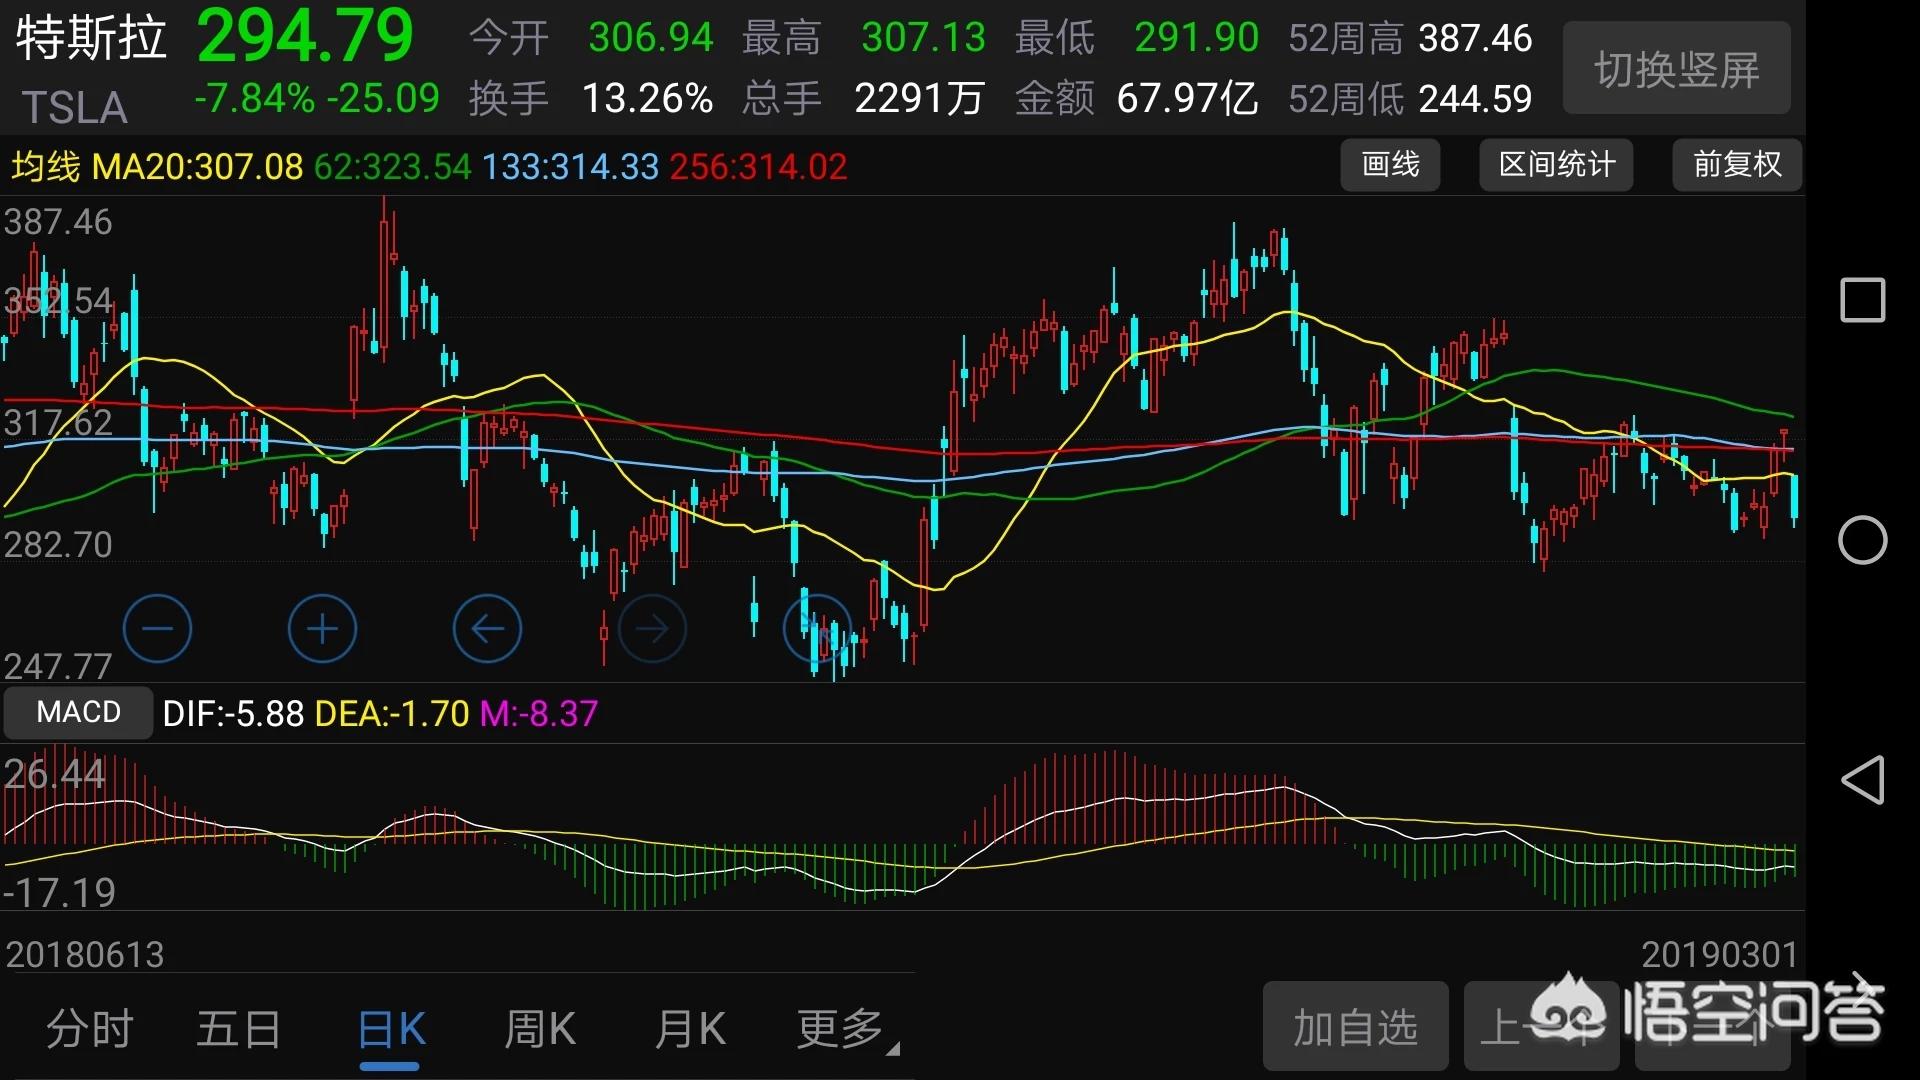The height and width of the screenshot is (1080, 1920).
Task: Tap the MACD indicator switch button
Action: 79,712
